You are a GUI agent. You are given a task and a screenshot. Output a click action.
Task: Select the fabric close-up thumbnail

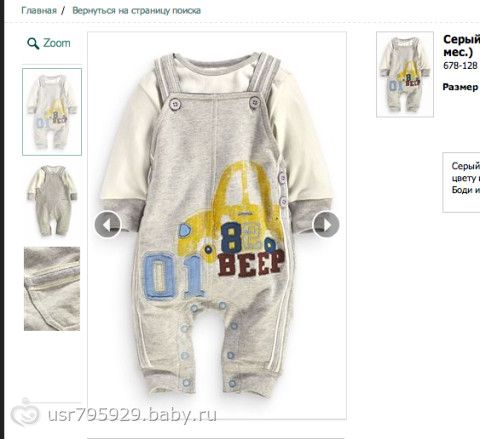(52, 289)
